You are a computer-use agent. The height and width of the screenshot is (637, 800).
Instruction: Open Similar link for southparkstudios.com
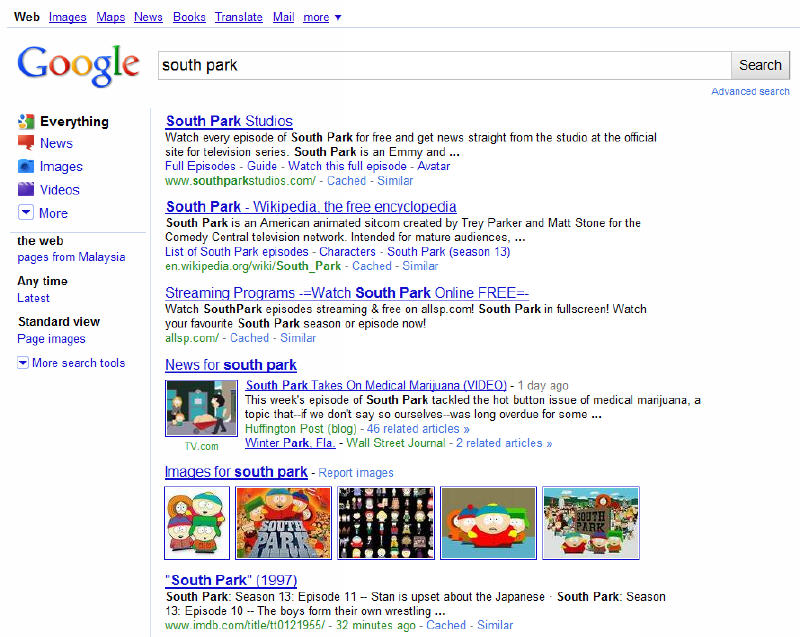tap(395, 181)
